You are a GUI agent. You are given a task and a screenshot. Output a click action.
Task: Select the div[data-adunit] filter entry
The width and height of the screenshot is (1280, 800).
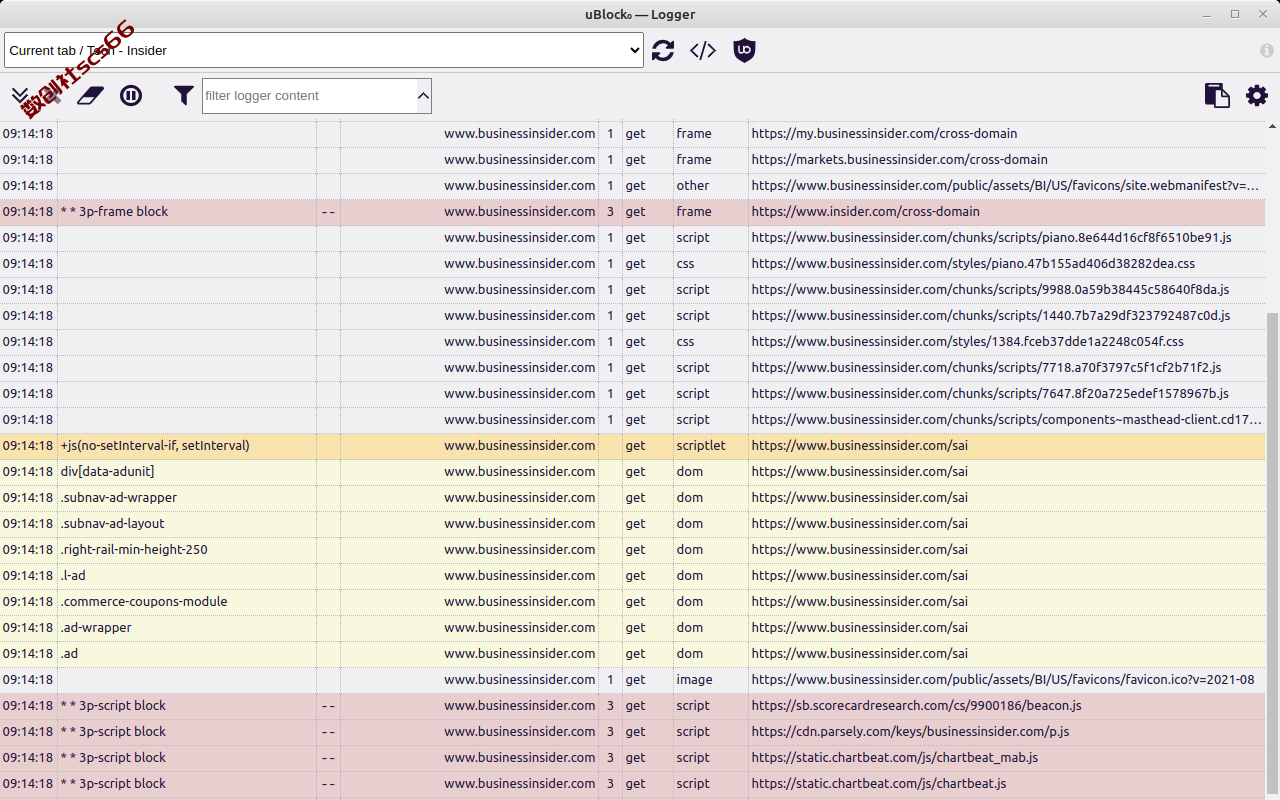pyautogui.click(x=107, y=472)
